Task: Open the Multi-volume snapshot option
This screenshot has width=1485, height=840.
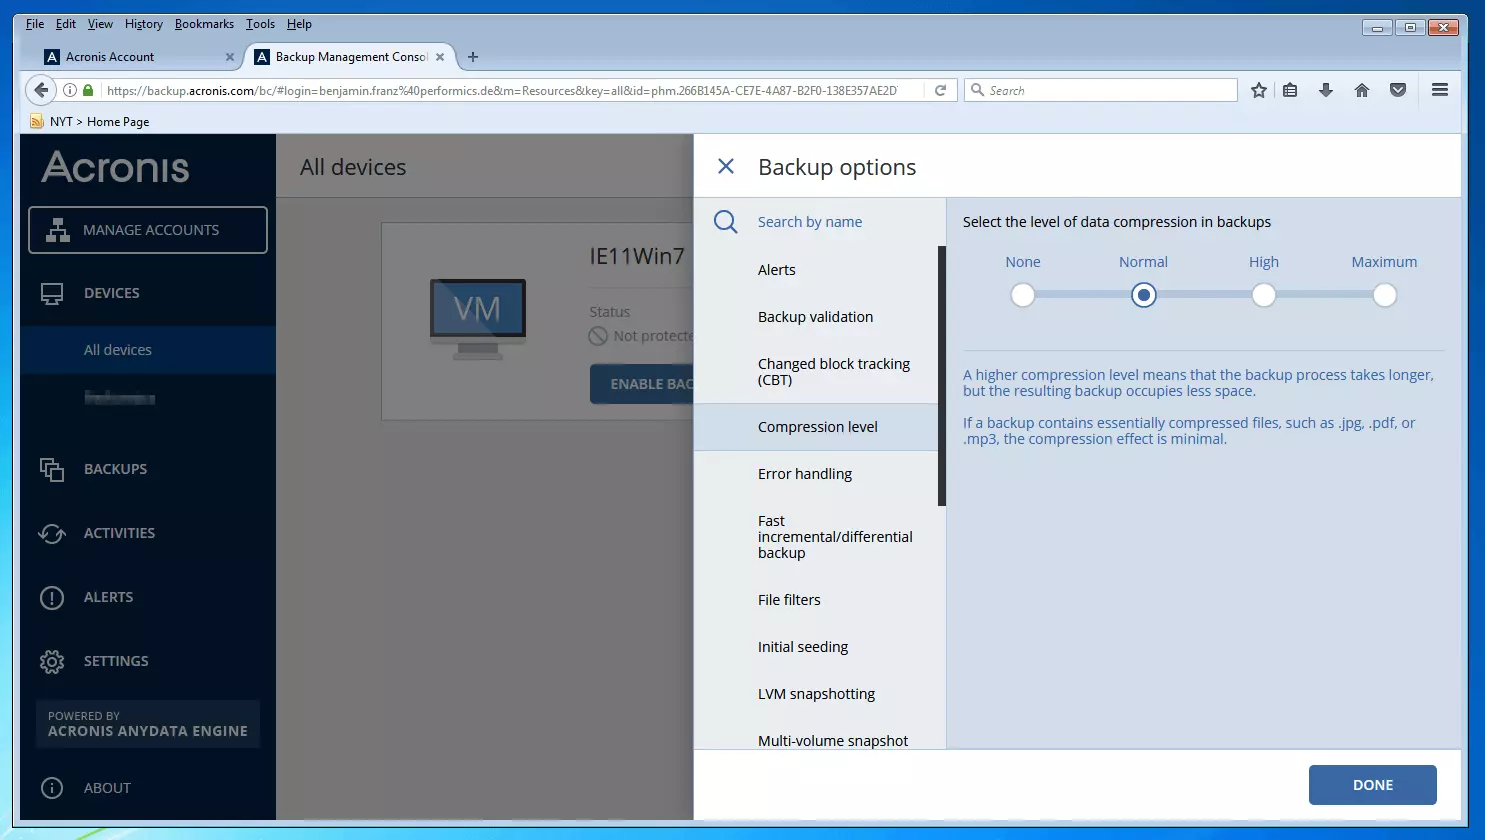Action: click(816, 738)
